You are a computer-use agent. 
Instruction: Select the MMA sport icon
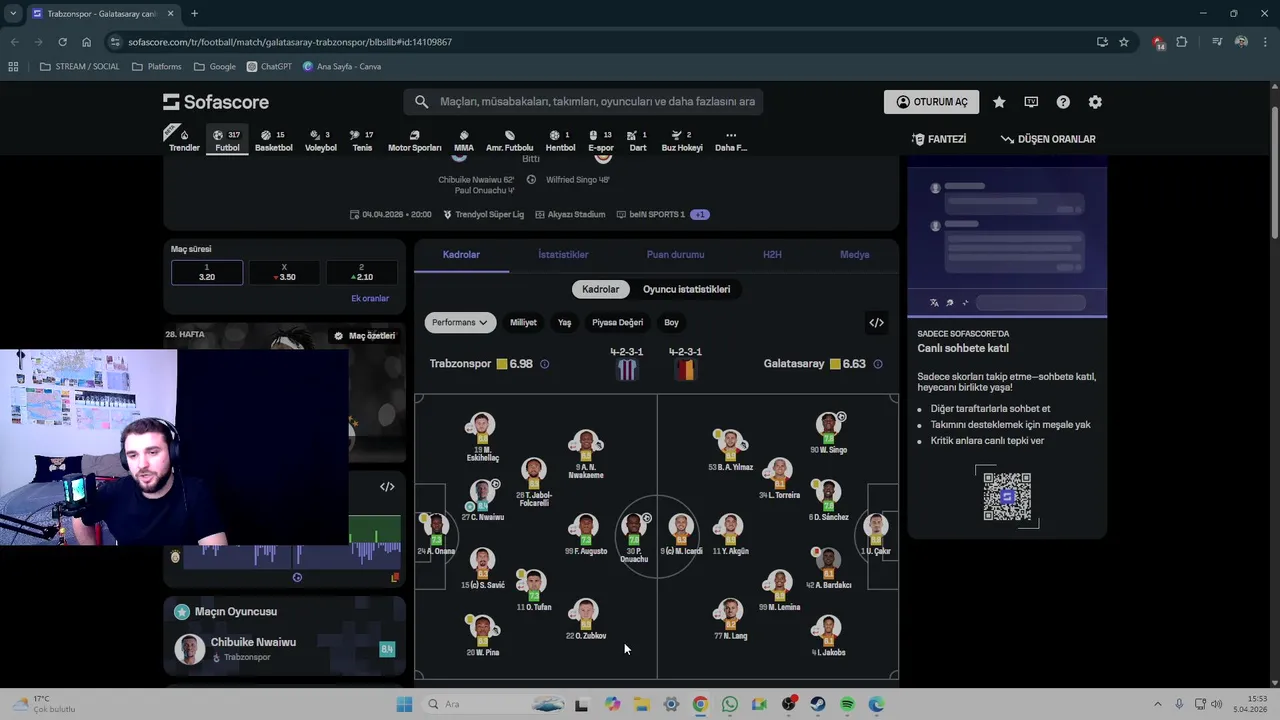point(463,140)
